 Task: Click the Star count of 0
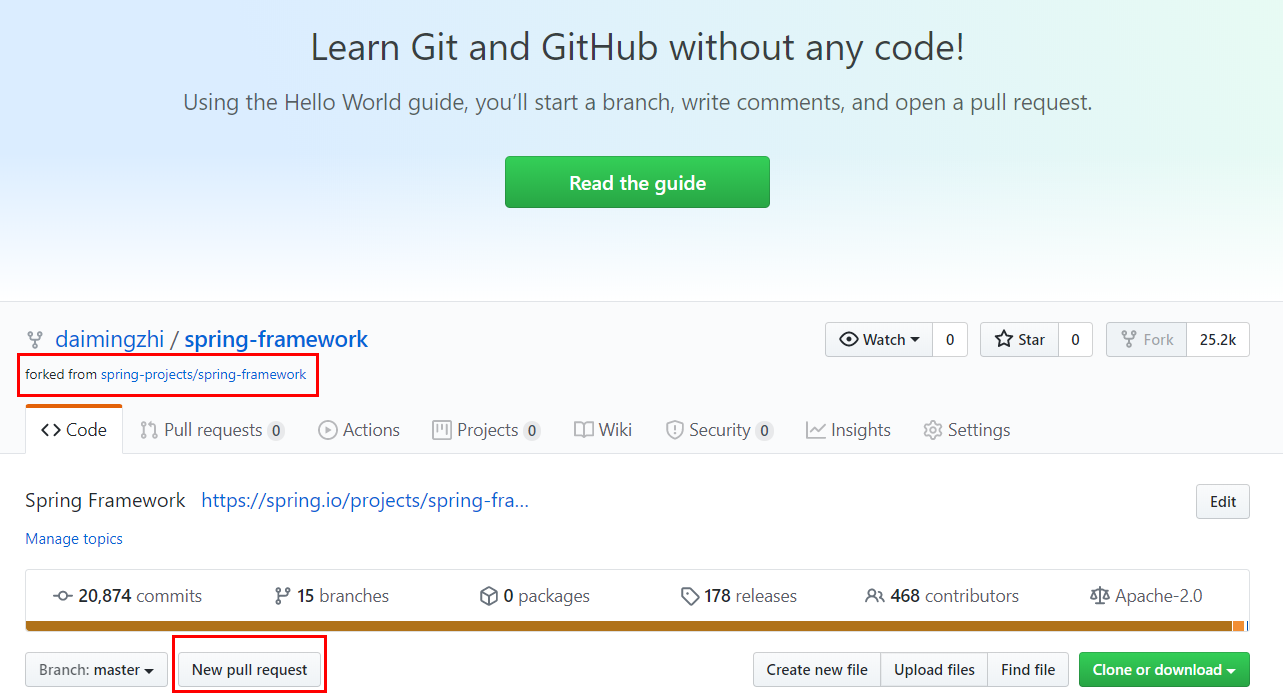(1075, 340)
